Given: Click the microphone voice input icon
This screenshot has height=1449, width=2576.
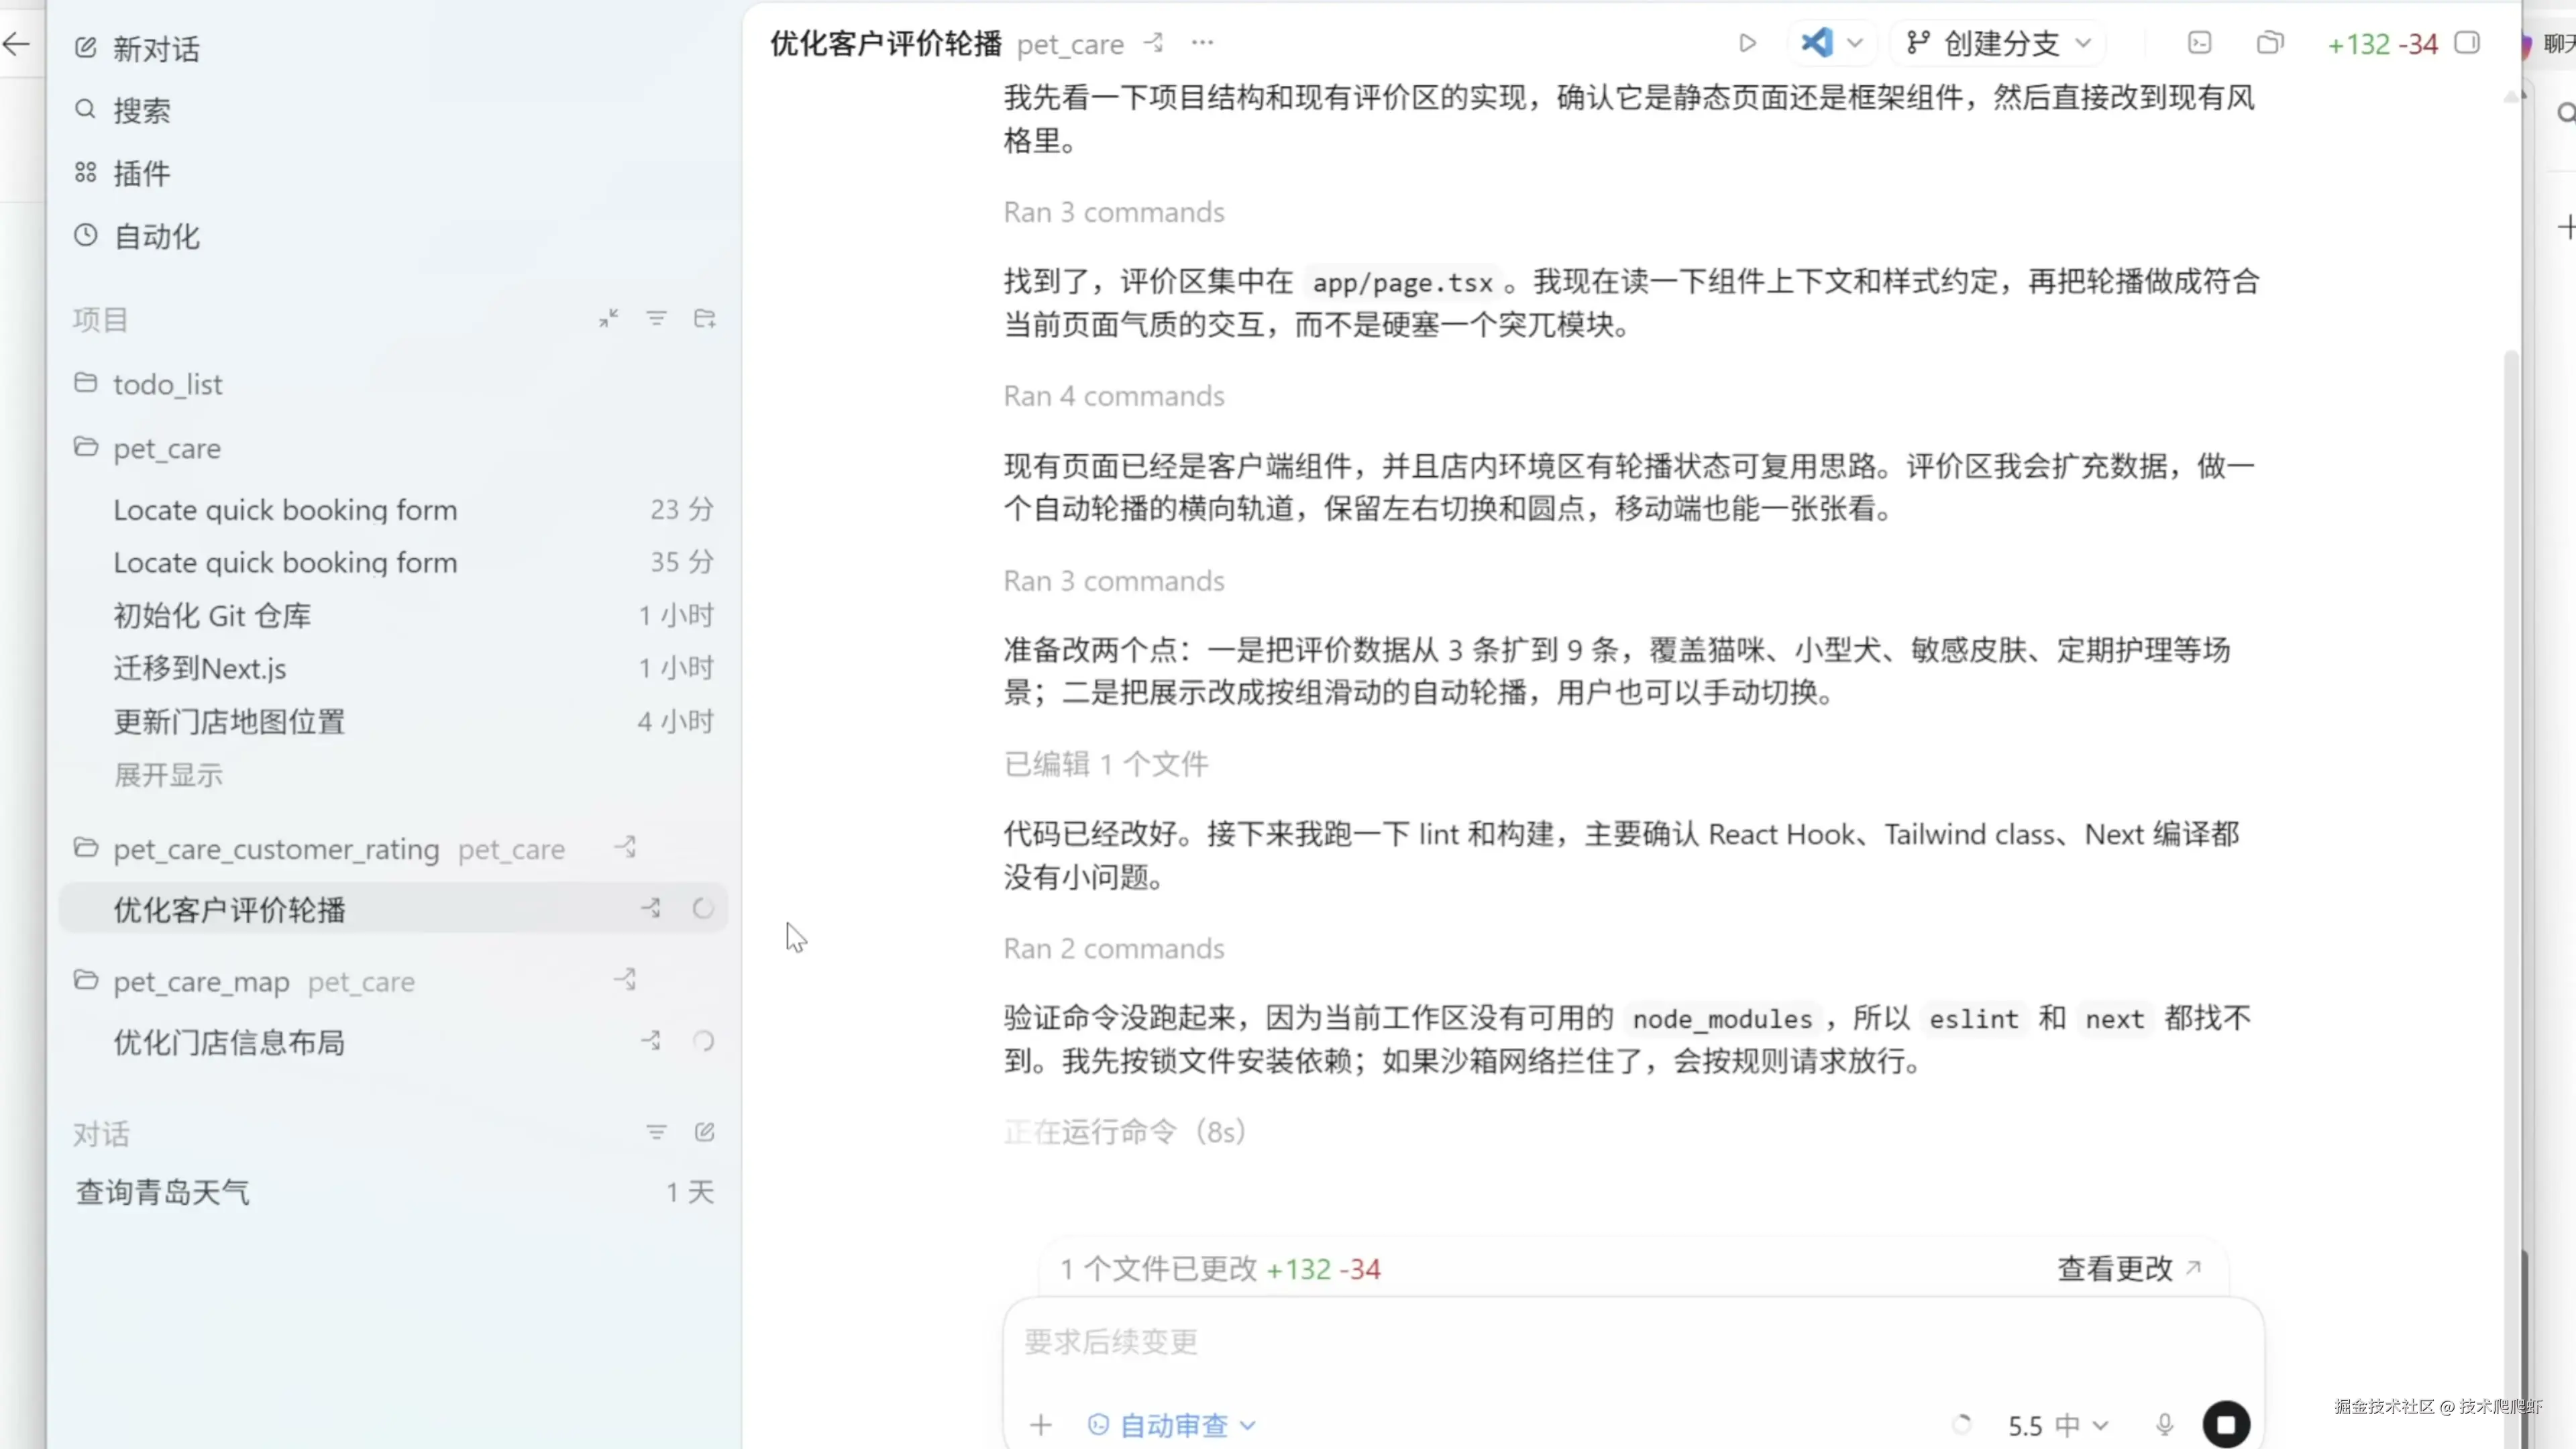Looking at the screenshot, I should [2164, 1425].
